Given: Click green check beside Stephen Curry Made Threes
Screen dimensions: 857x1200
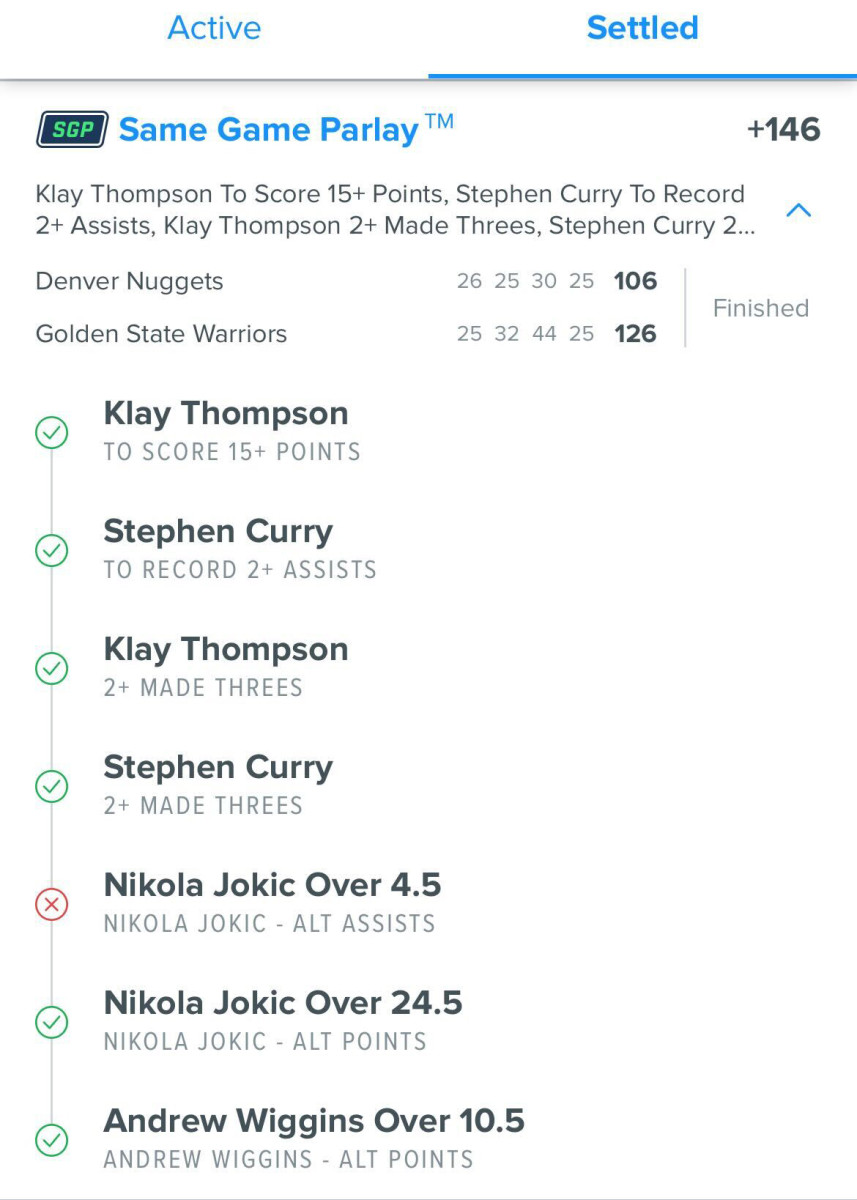Looking at the screenshot, I should pyautogui.click(x=52, y=786).
